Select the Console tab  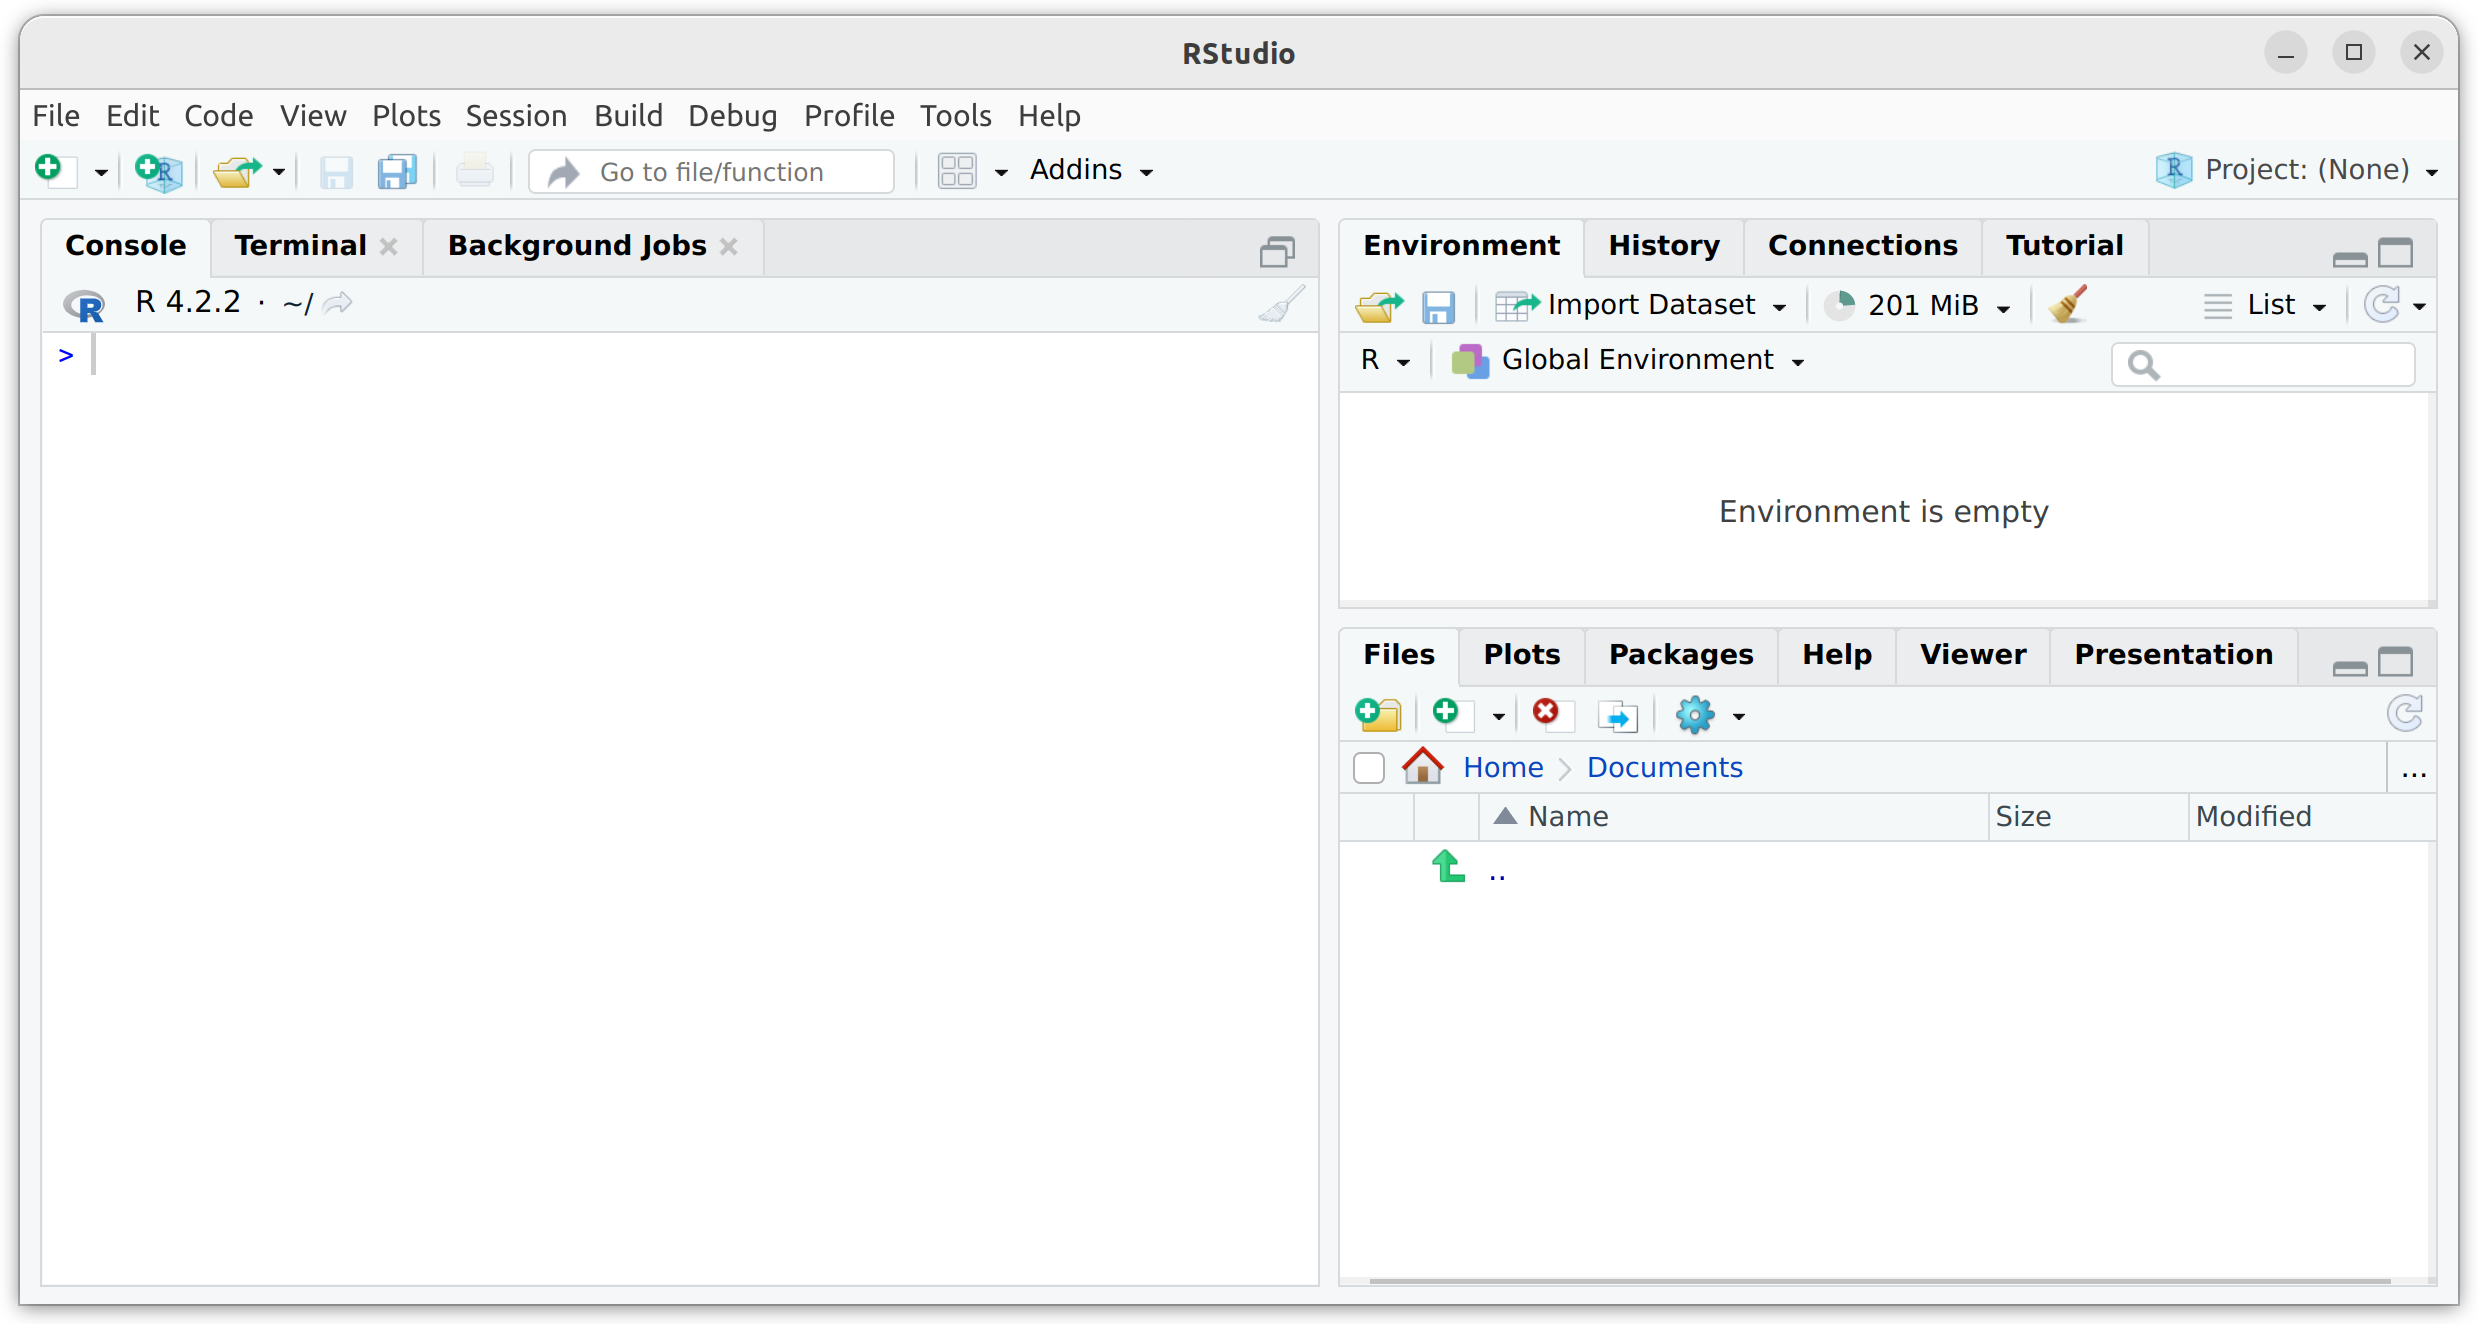point(126,246)
